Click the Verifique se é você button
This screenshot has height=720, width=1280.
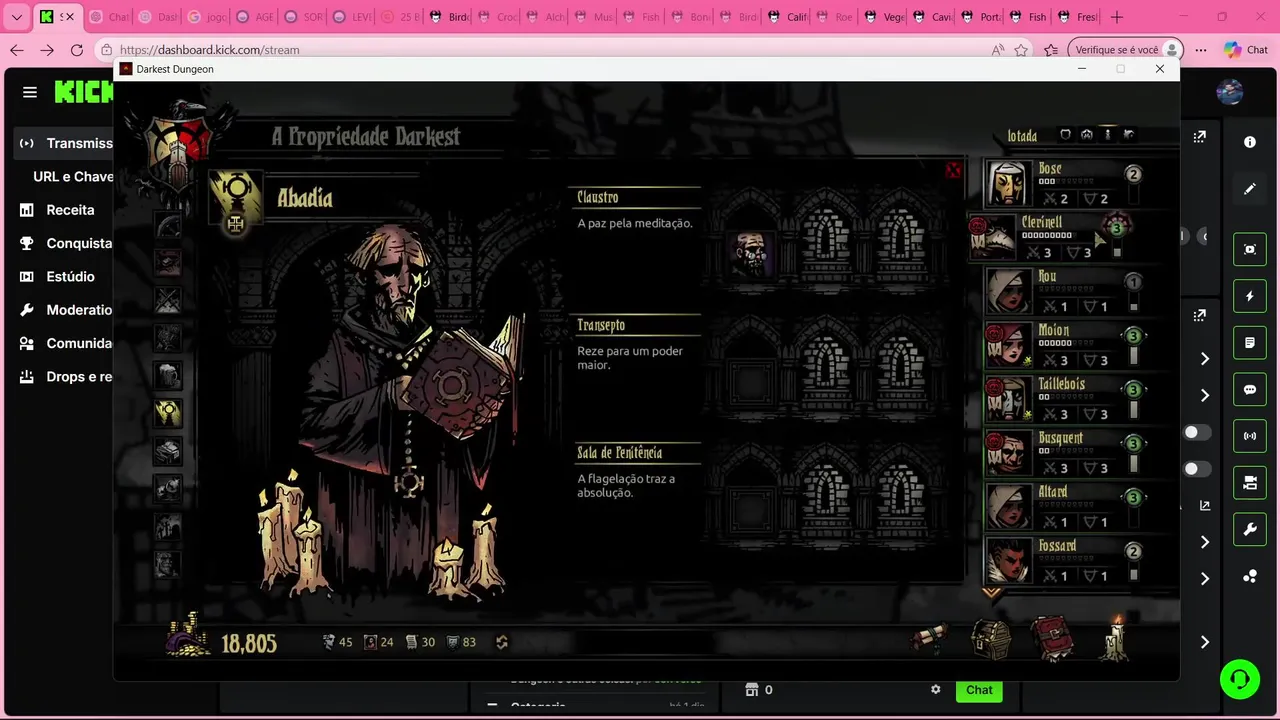(x=1125, y=50)
